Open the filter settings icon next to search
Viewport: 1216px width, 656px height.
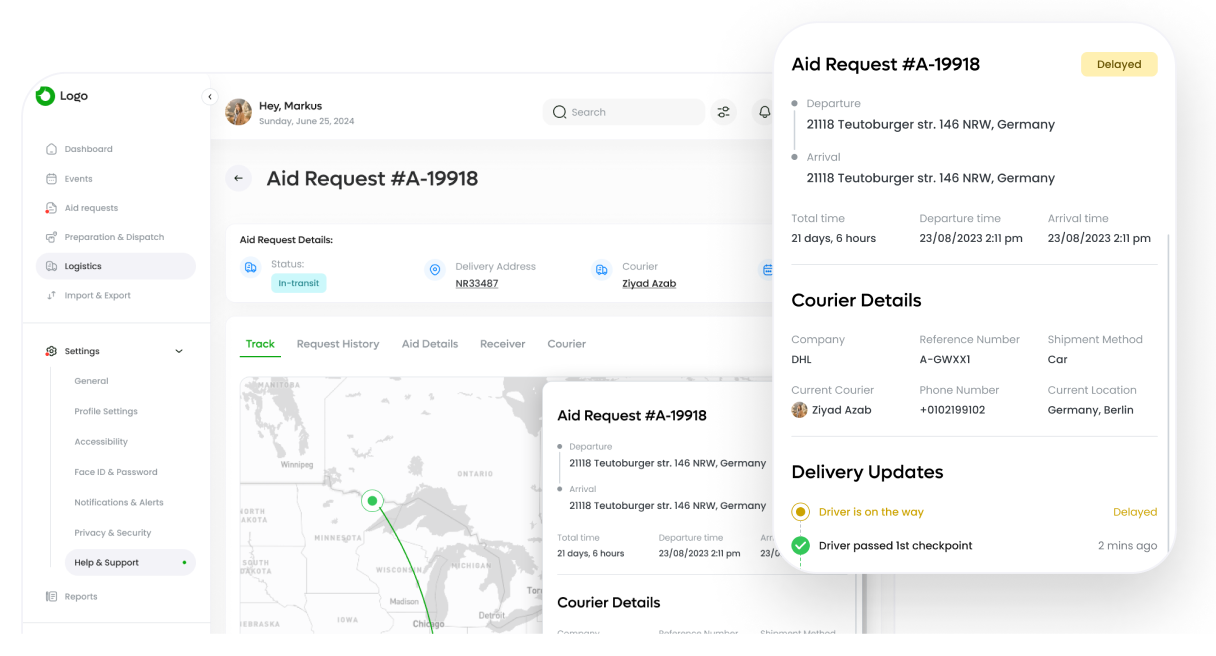click(723, 112)
